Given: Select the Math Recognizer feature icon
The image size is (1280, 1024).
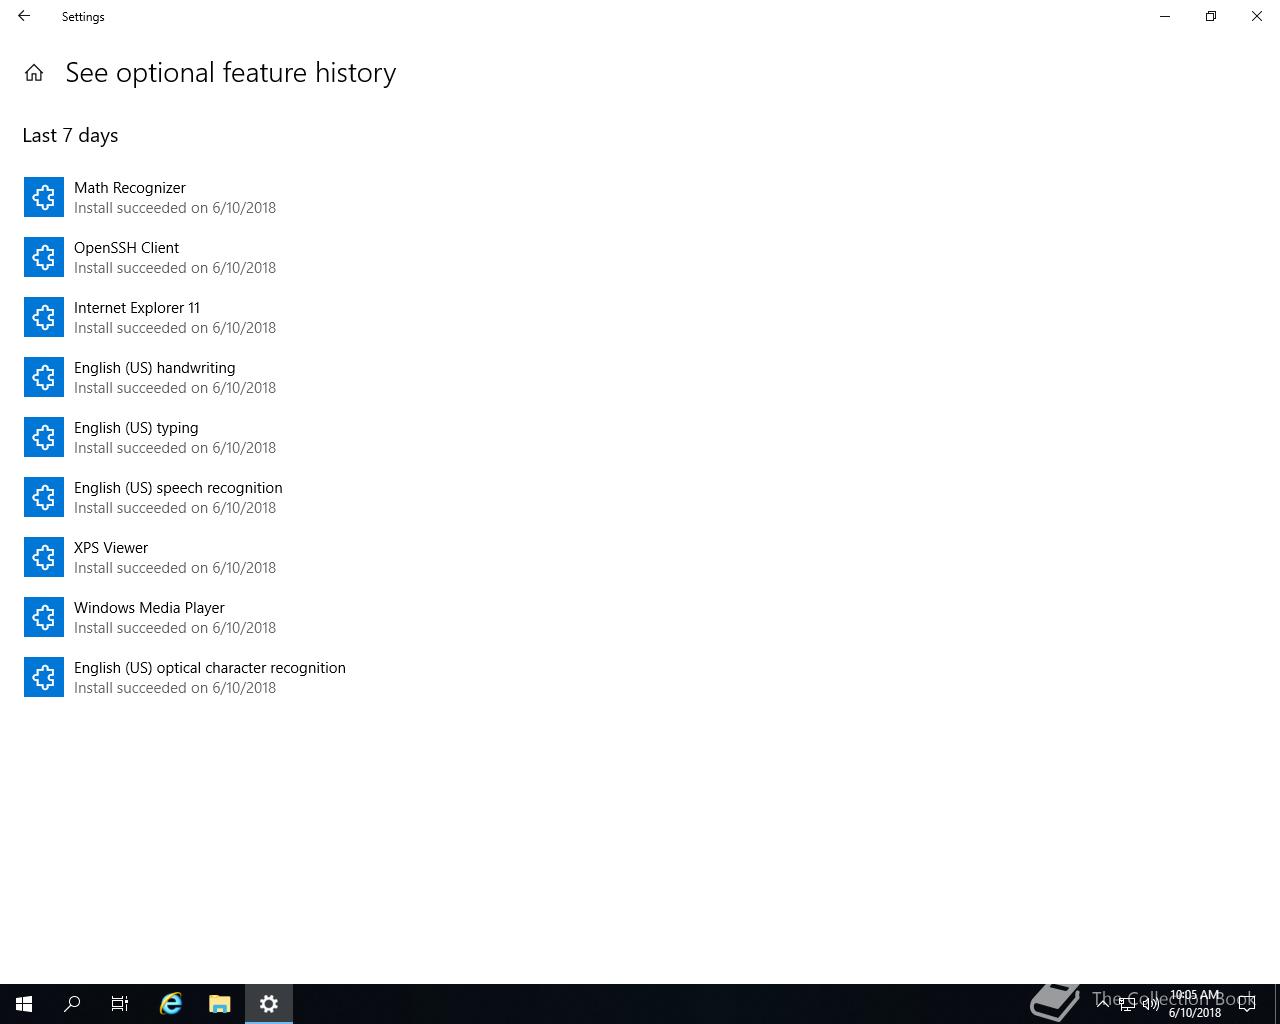Looking at the screenshot, I should click(44, 197).
